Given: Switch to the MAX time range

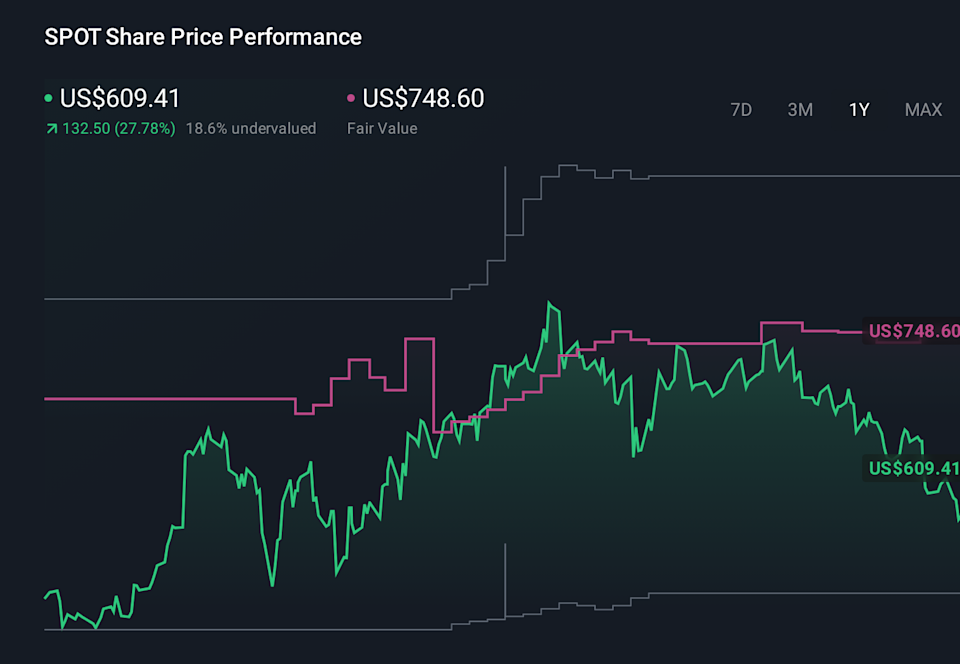Looking at the screenshot, I should coord(923,110).
